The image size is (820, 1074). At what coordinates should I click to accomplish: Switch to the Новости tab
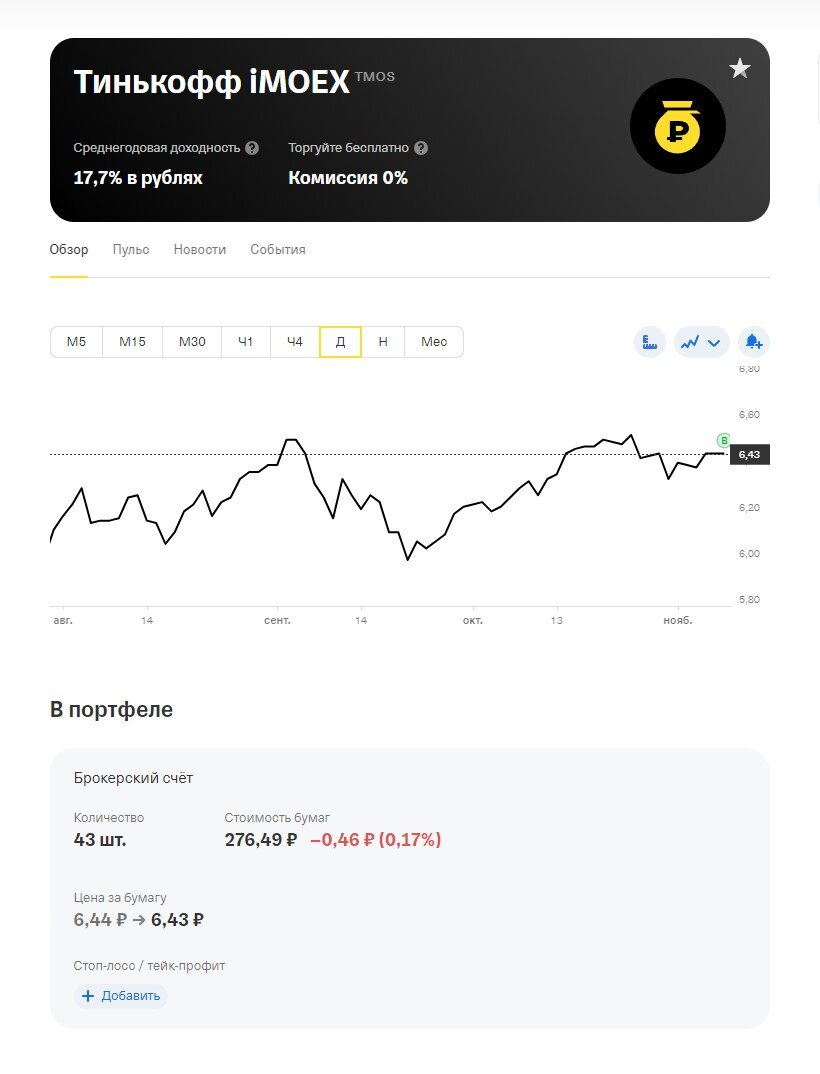tap(200, 250)
